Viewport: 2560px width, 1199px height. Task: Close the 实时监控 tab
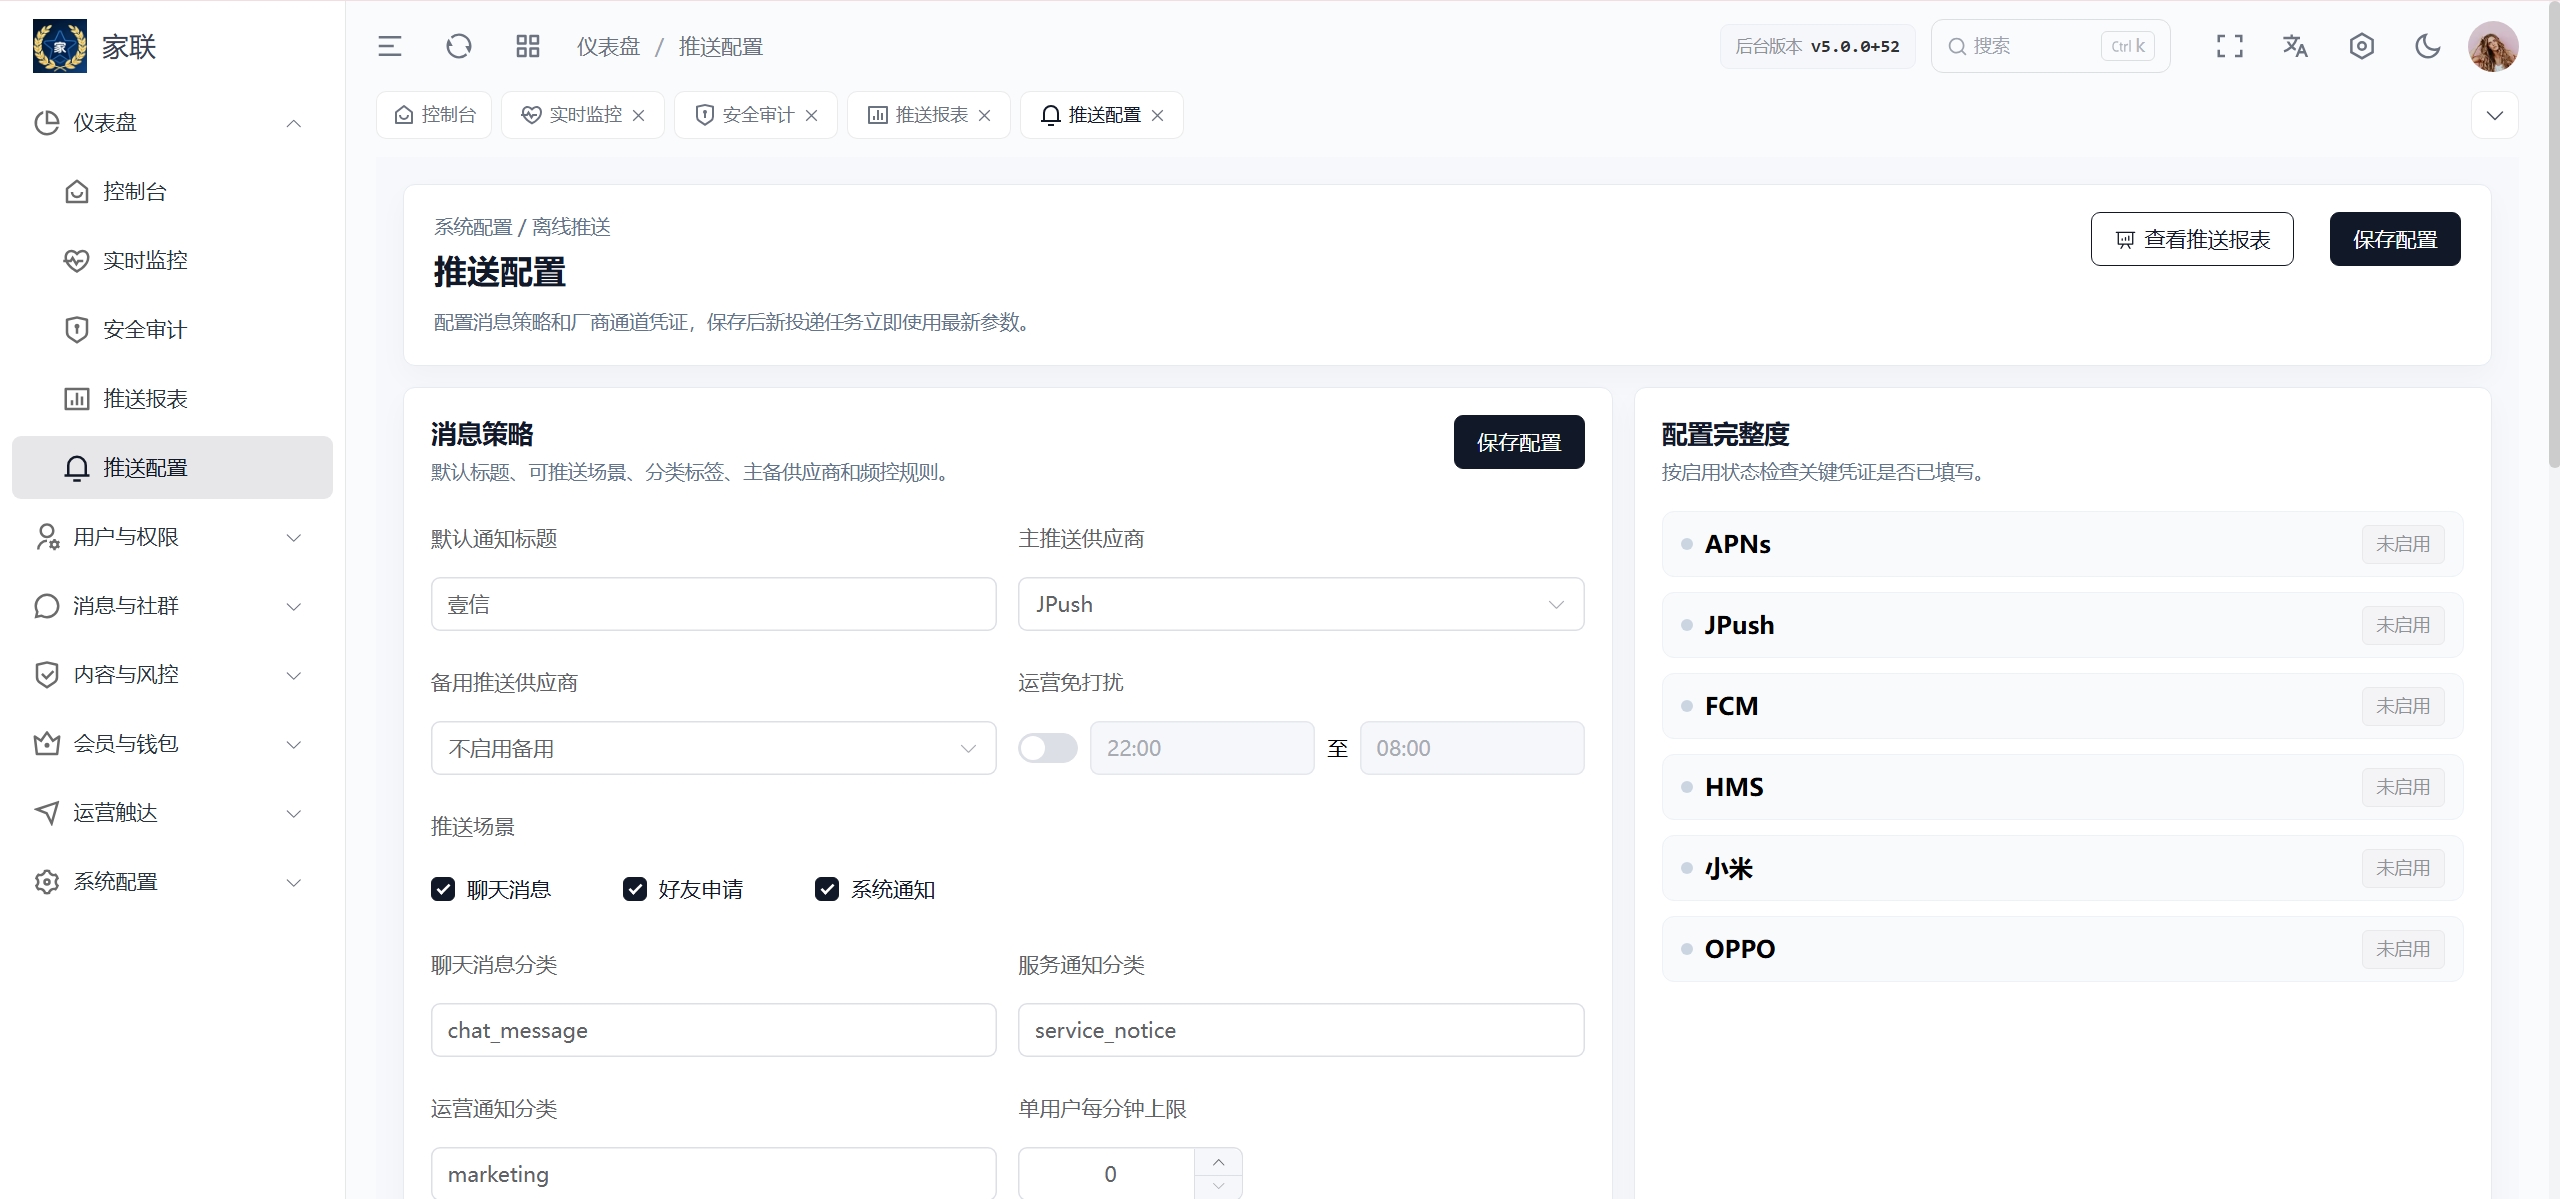coord(639,115)
